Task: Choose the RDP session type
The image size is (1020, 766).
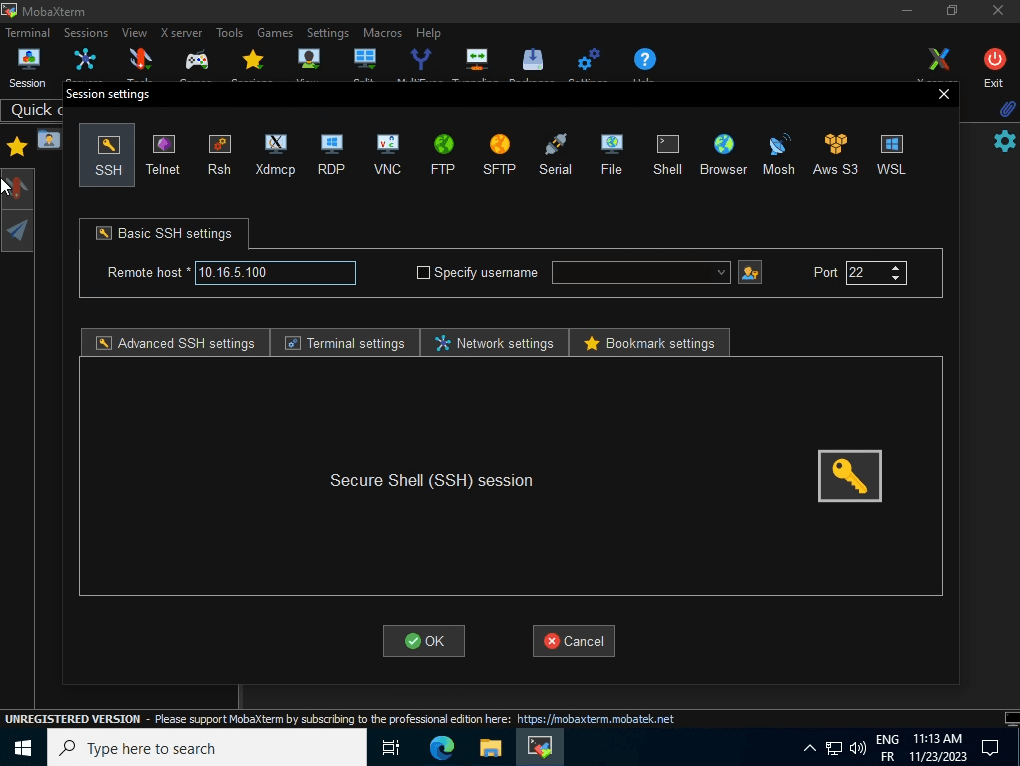Action: pos(331,155)
